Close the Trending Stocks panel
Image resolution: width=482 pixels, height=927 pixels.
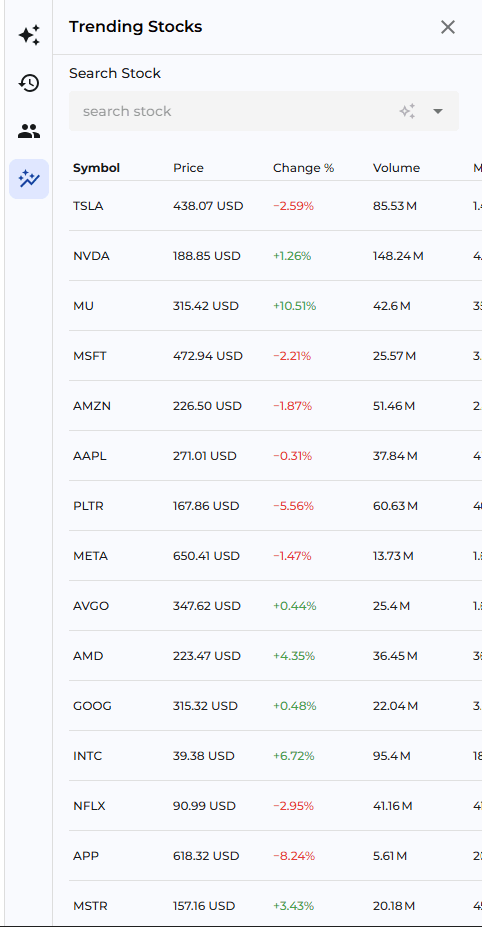click(x=448, y=27)
